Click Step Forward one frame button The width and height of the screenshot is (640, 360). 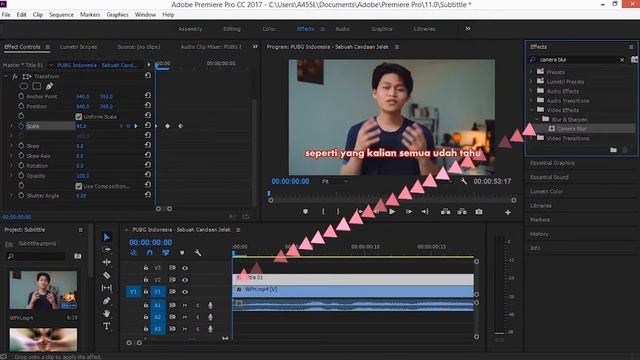coord(409,211)
